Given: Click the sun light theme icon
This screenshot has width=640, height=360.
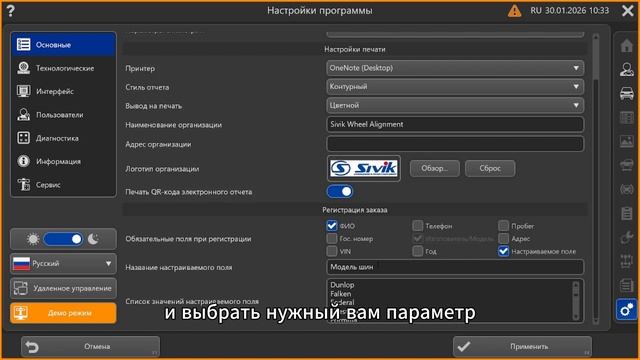Looking at the screenshot, I should tap(33, 239).
